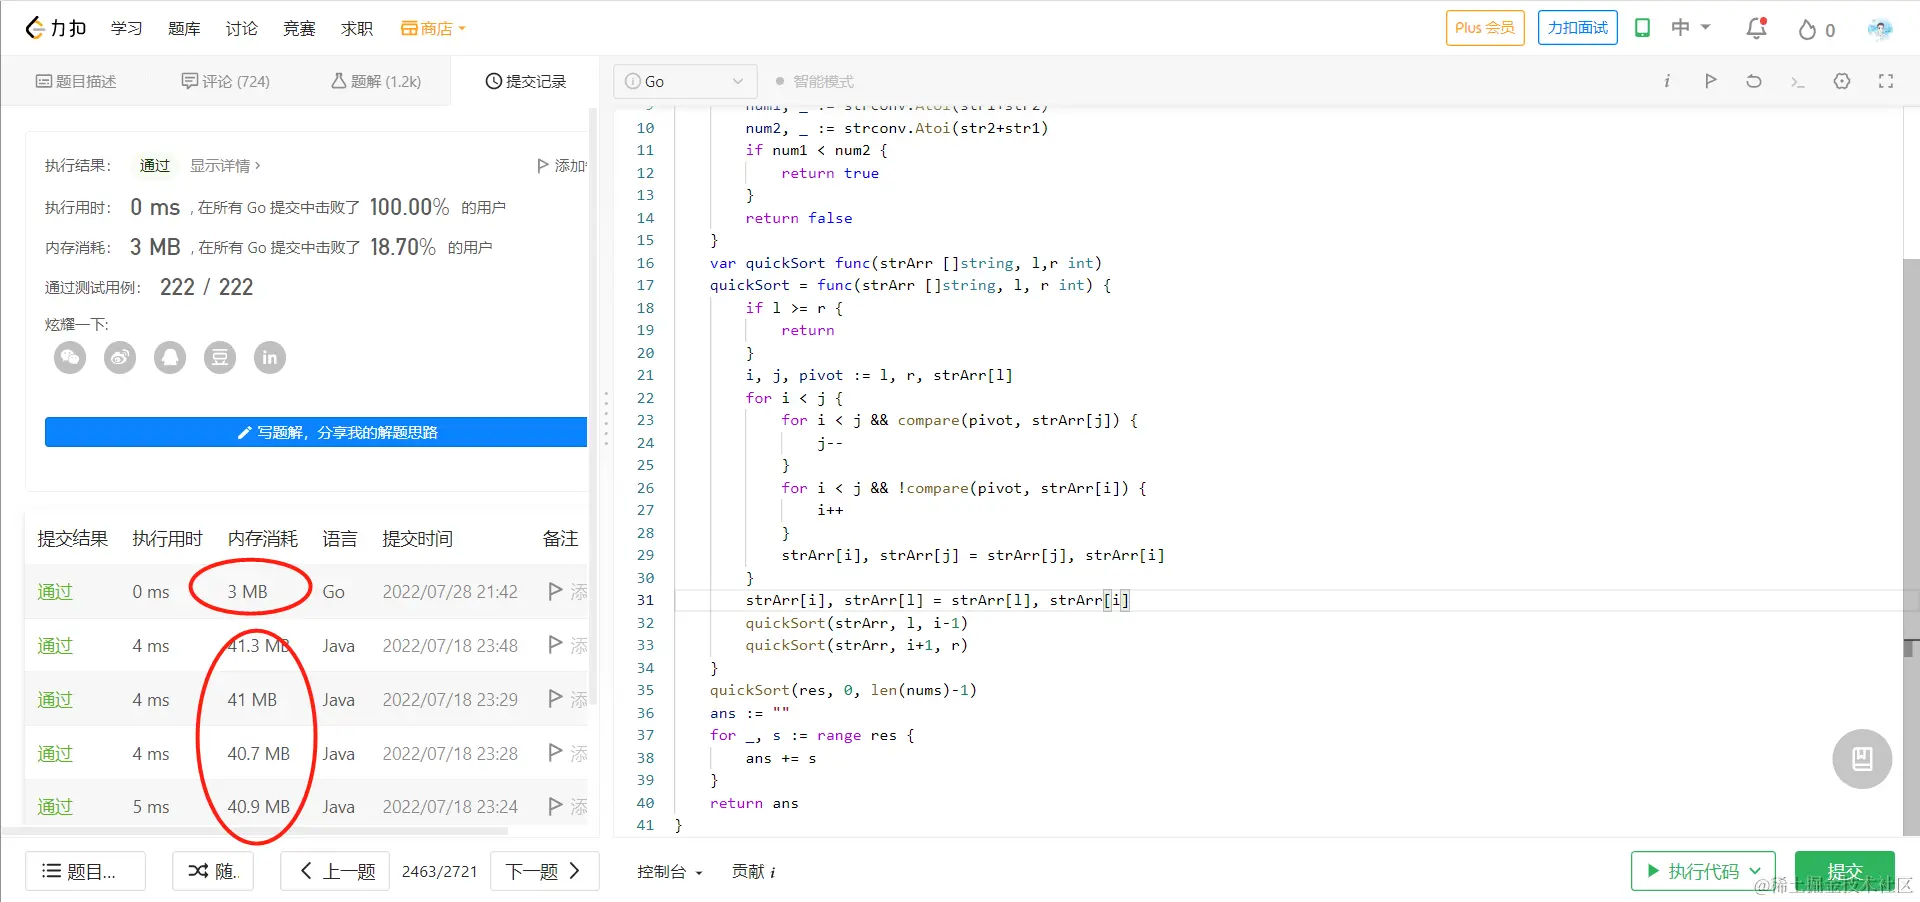Open 讨论 in top navigation
This screenshot has width=1920, height=902.
[x=241, y=28]
